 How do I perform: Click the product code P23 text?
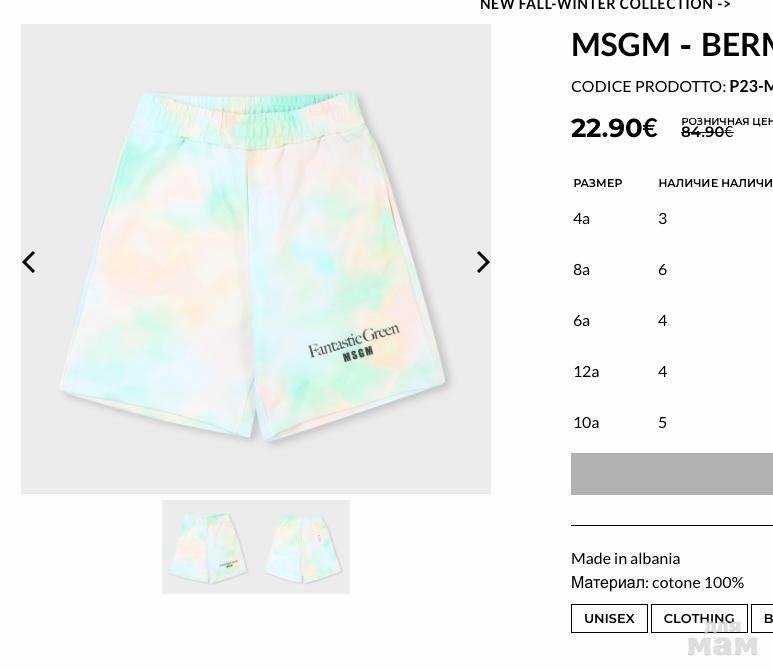click(x=751, y=86)
